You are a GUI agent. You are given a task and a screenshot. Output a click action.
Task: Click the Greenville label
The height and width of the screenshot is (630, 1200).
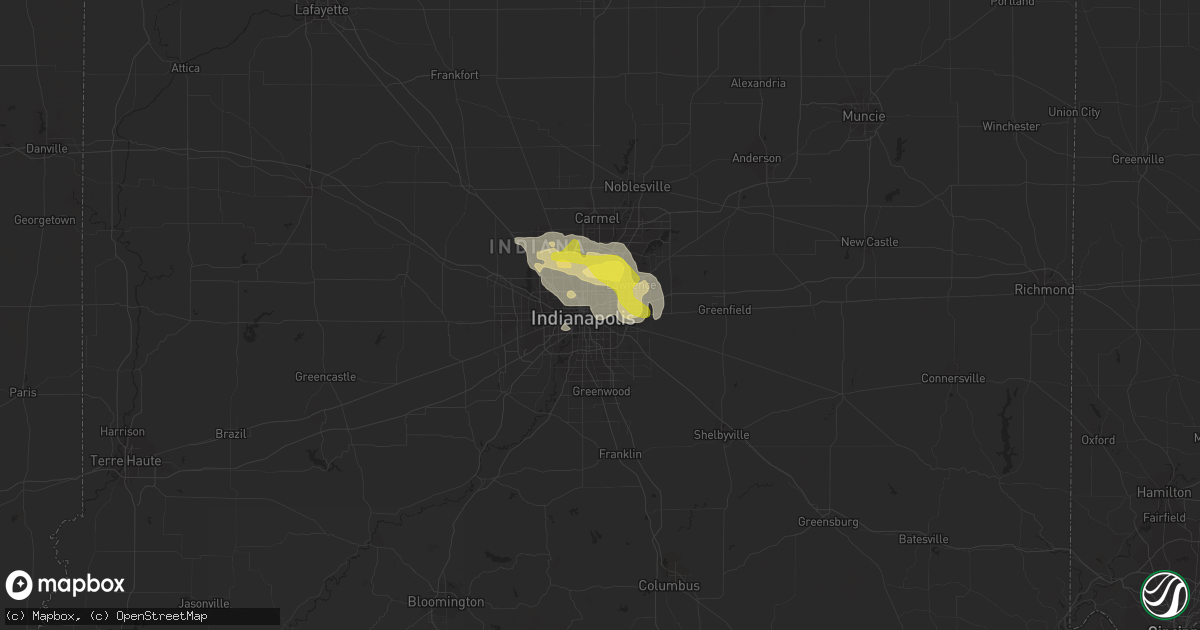click(1137, 159)
